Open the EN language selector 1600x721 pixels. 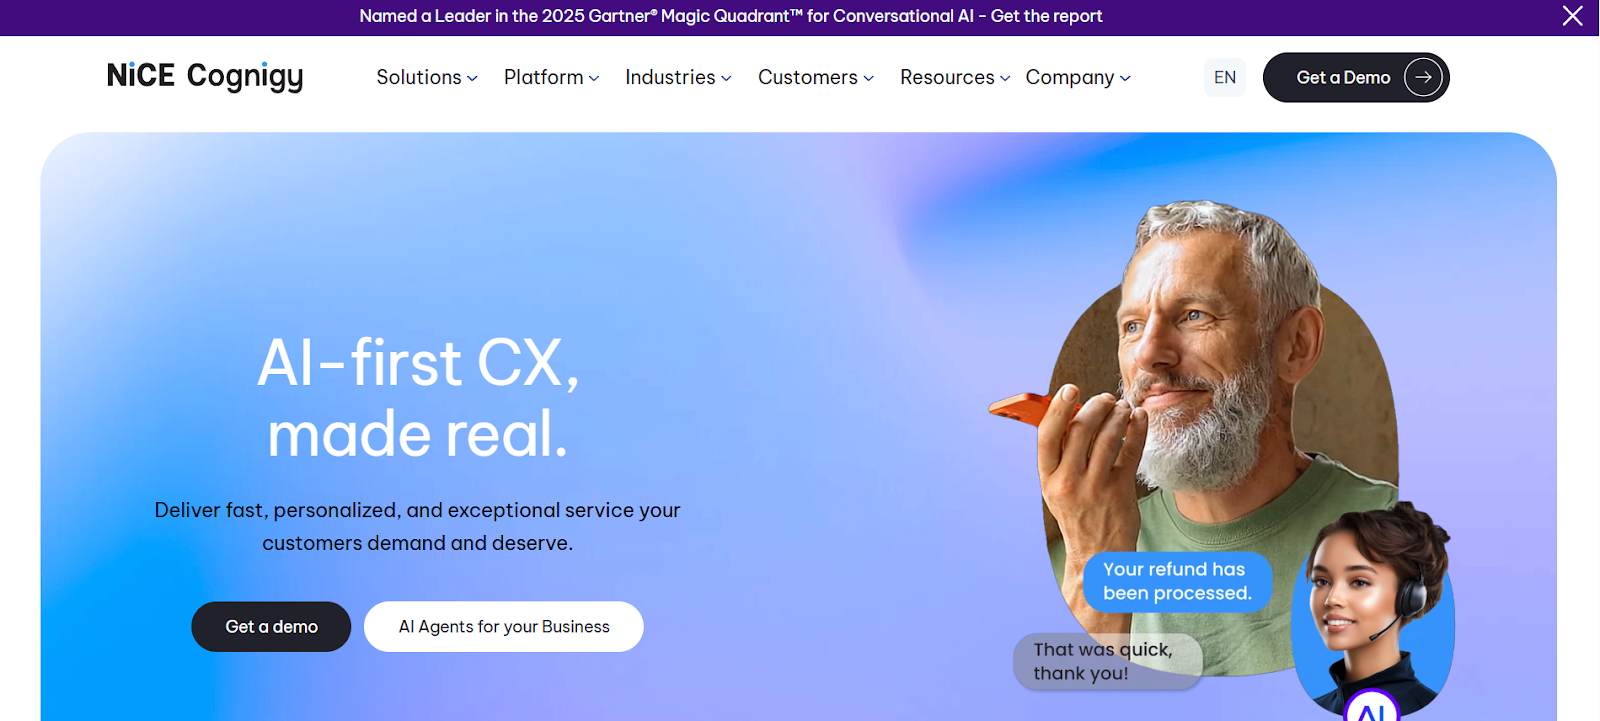point(1225,77)
